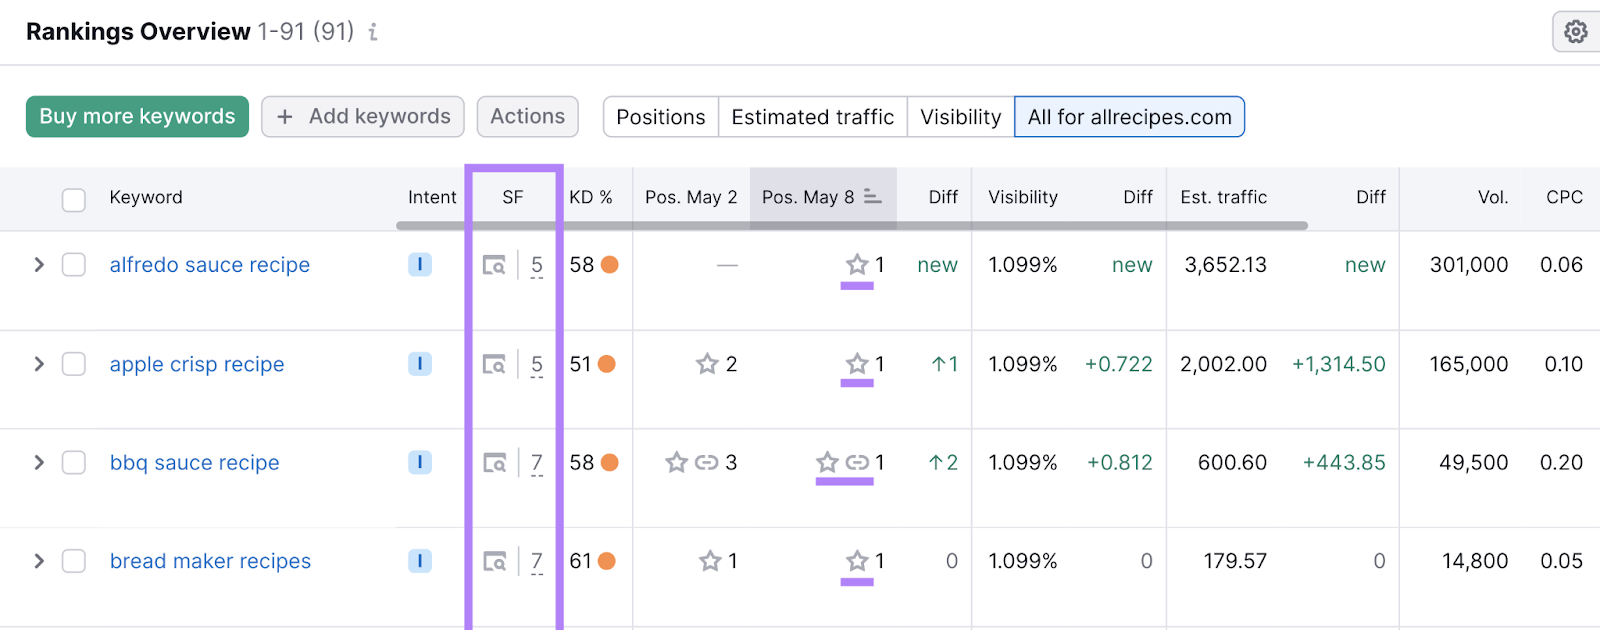Viewport: 1600px width, 630px height.
Task: Click the info icon beside Rankings Overview
Action: pyautogui.click(x=373, y=32)
